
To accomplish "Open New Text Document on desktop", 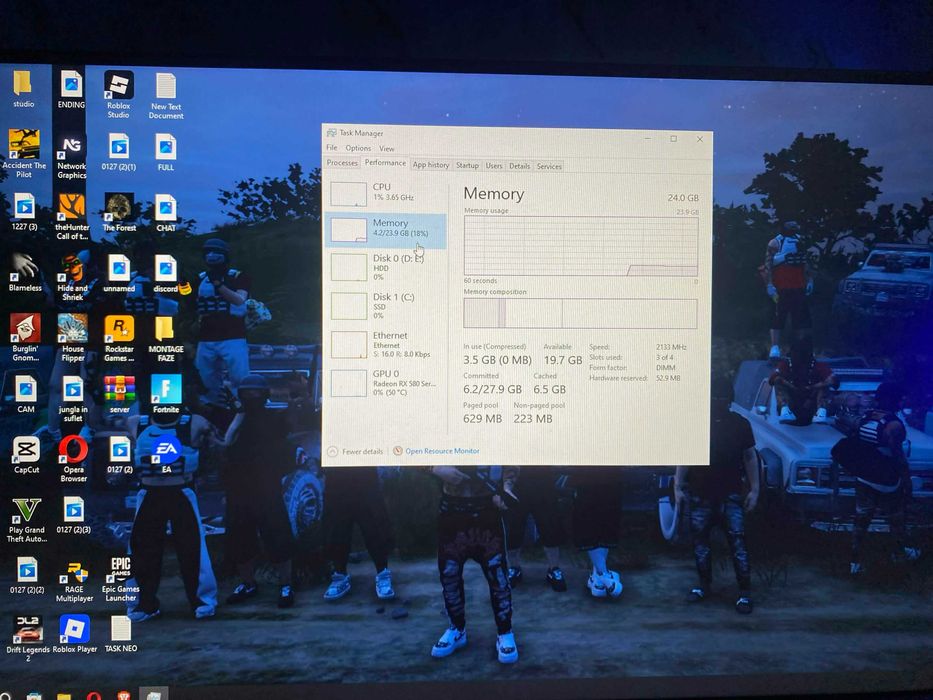I will 166,95.
